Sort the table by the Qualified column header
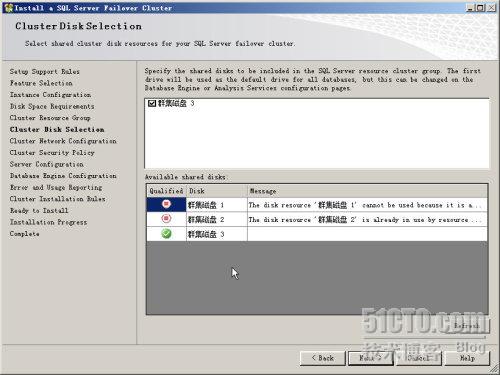Image resolution: width=500 pixels, height=375 pixels. [x=166, y=191]
